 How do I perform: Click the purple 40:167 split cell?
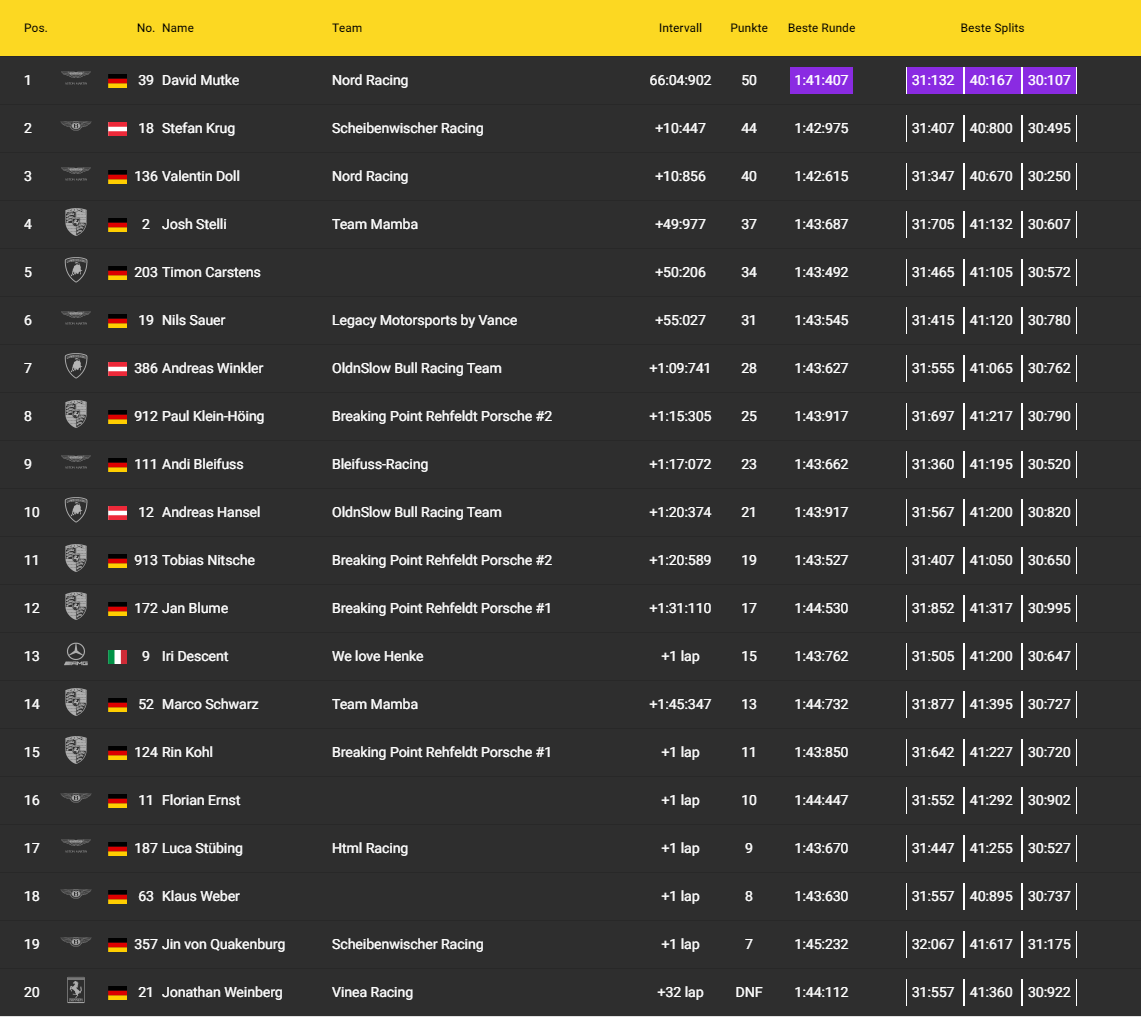pos(991,80)
